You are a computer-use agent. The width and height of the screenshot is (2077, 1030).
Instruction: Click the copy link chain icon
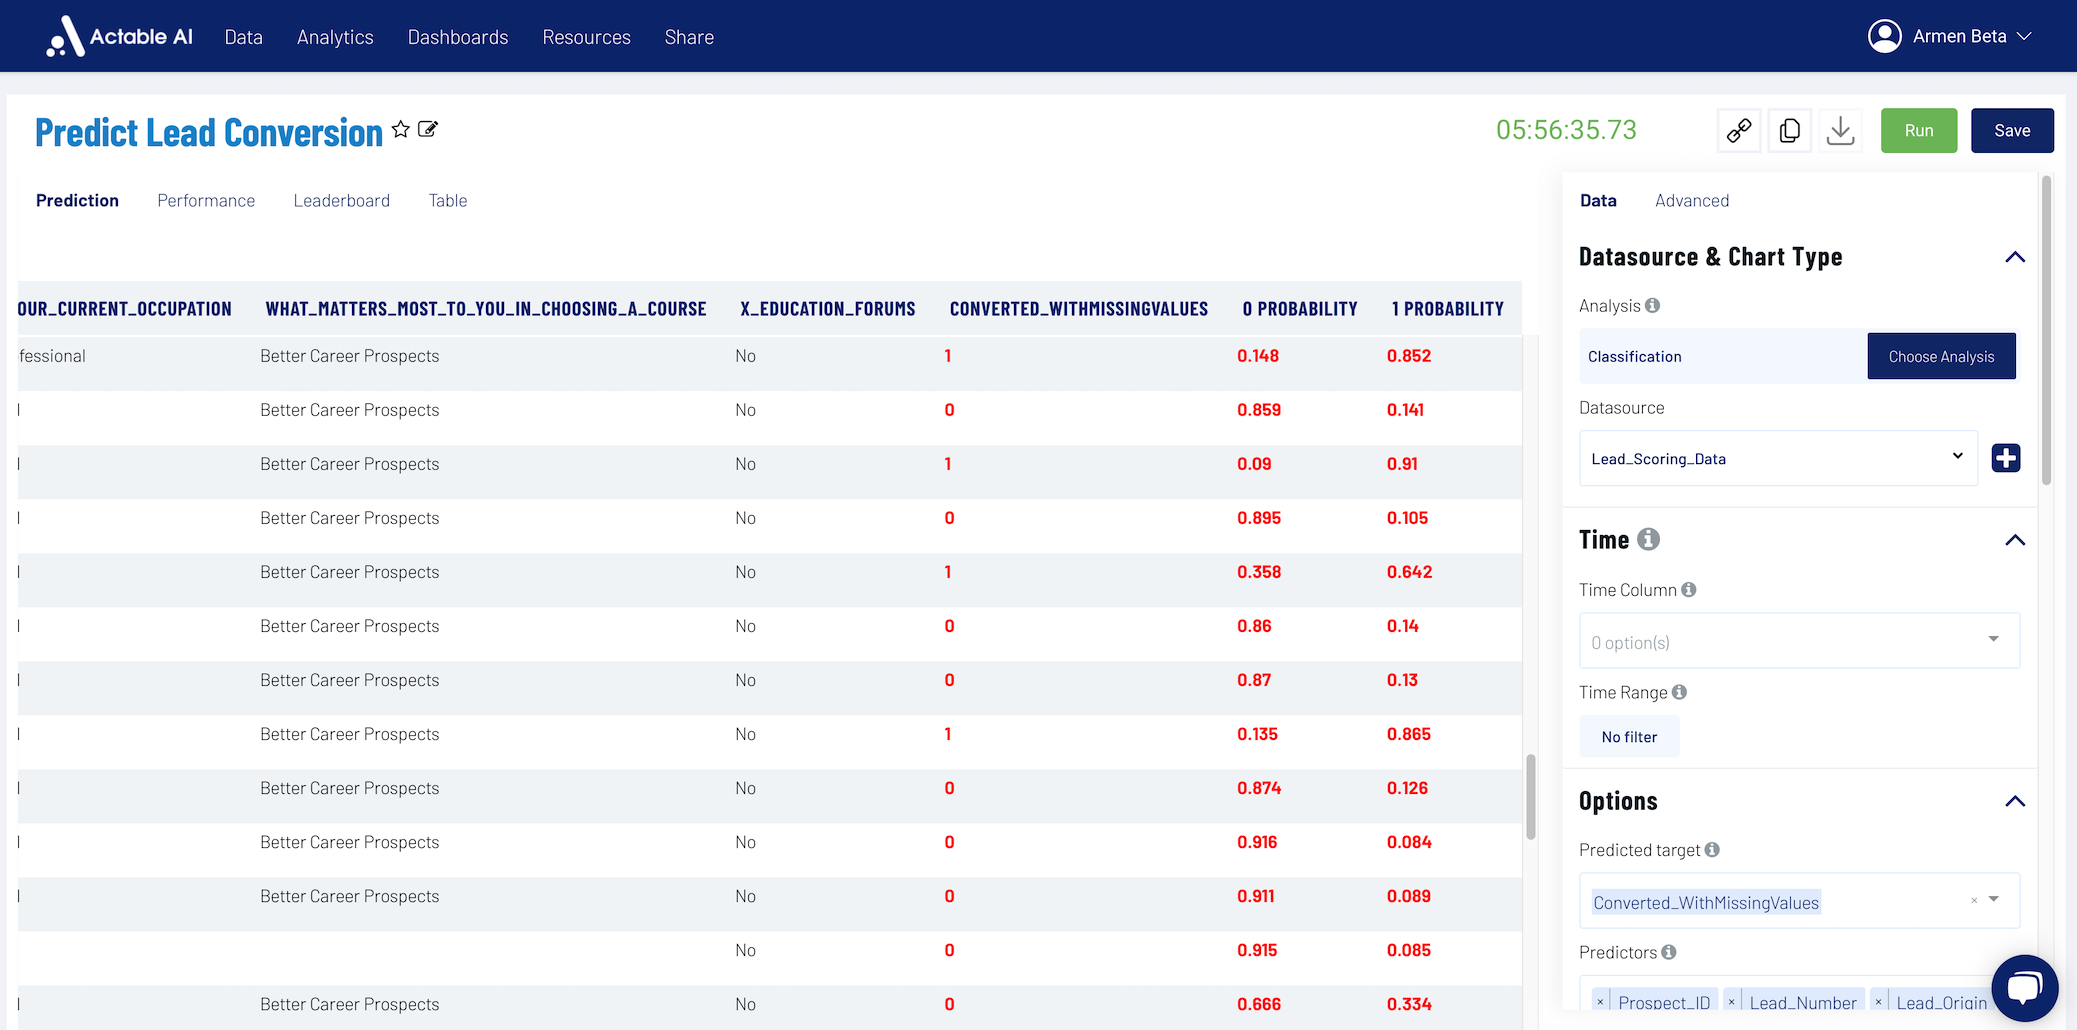point(1739,130)
